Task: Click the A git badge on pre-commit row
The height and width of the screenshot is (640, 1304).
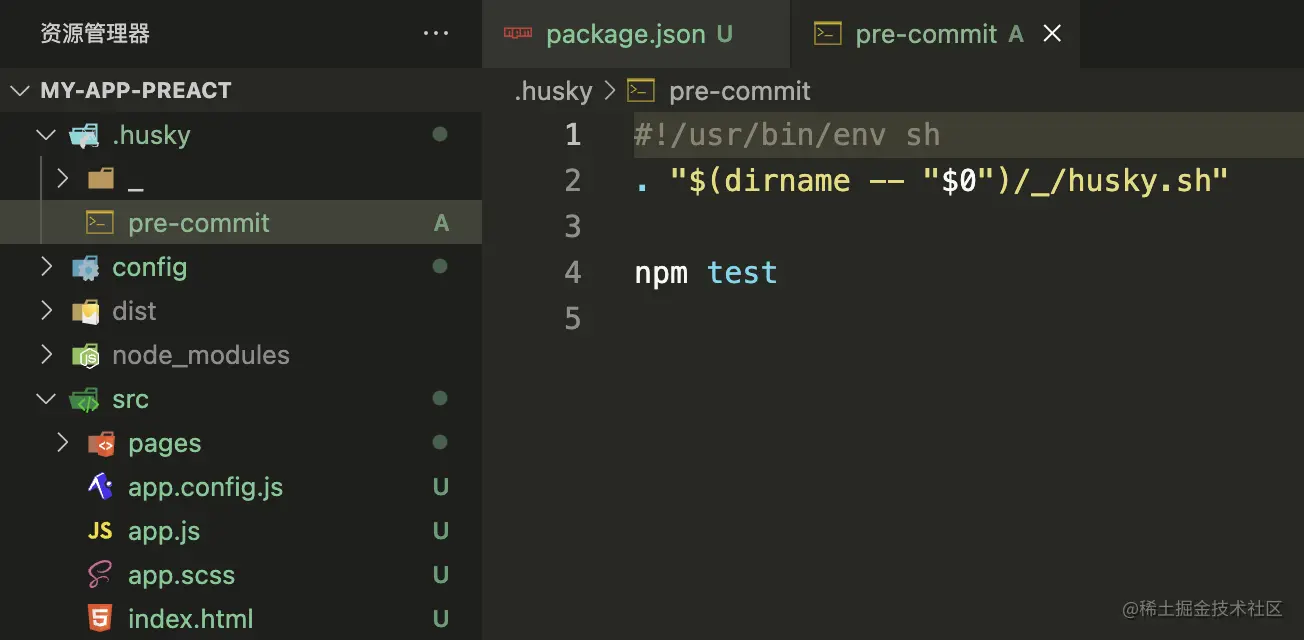Action: pos(441,223)
